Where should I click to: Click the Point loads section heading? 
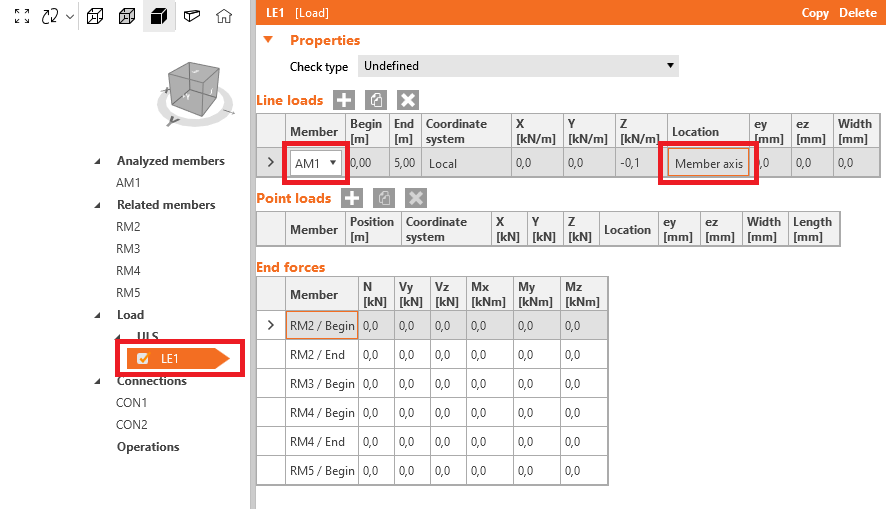tap(294, 198)
